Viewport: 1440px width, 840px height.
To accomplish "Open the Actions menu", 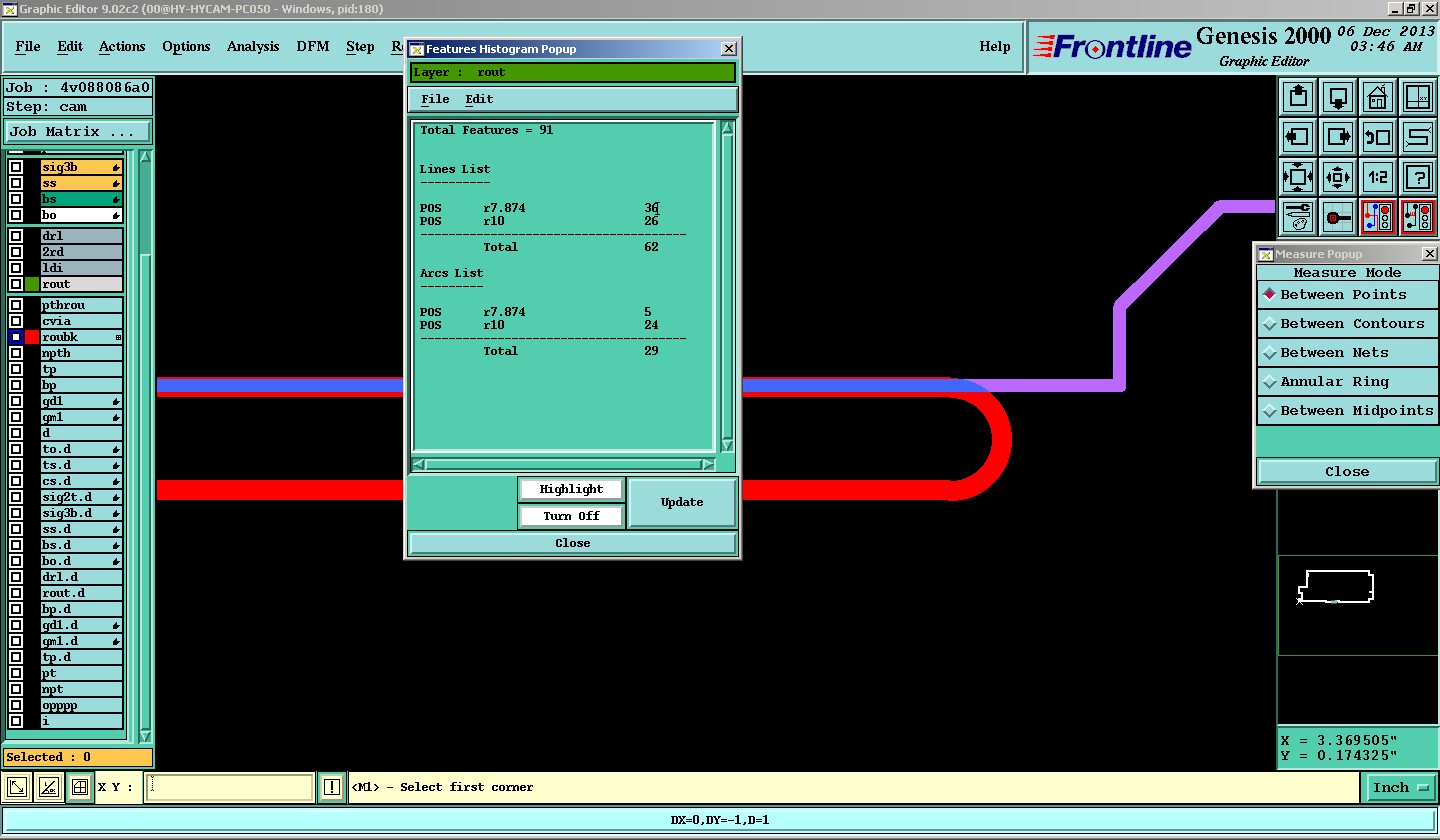I will coord(122,47).
